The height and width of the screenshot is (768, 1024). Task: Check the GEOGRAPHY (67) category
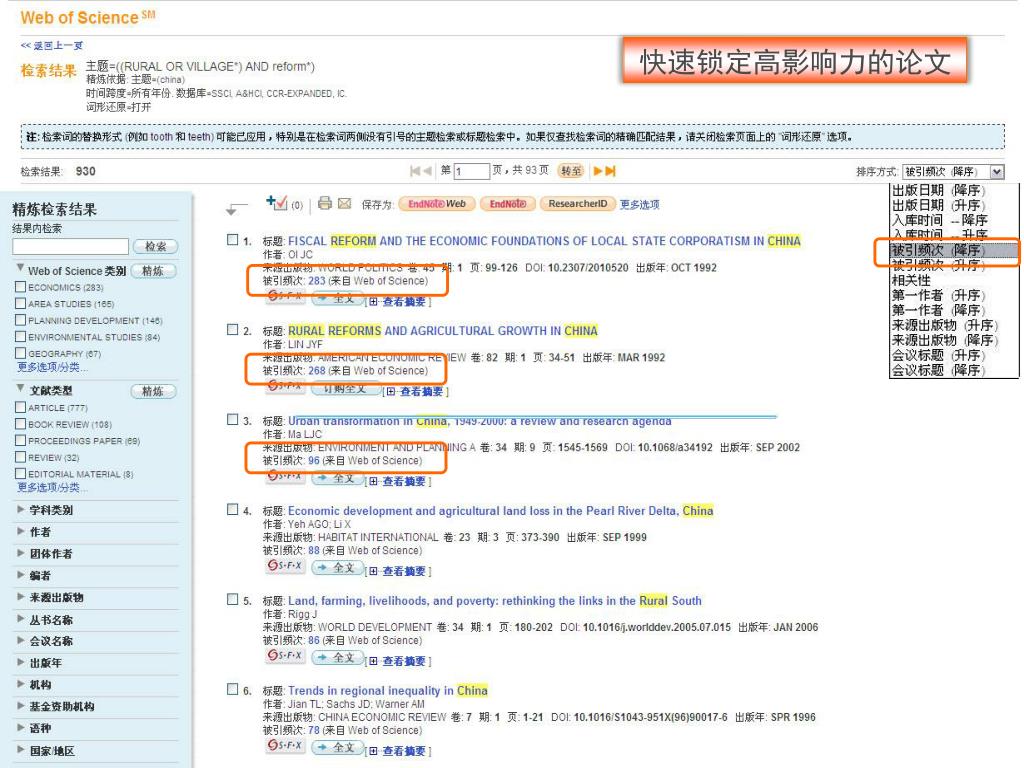click(20, 353)
